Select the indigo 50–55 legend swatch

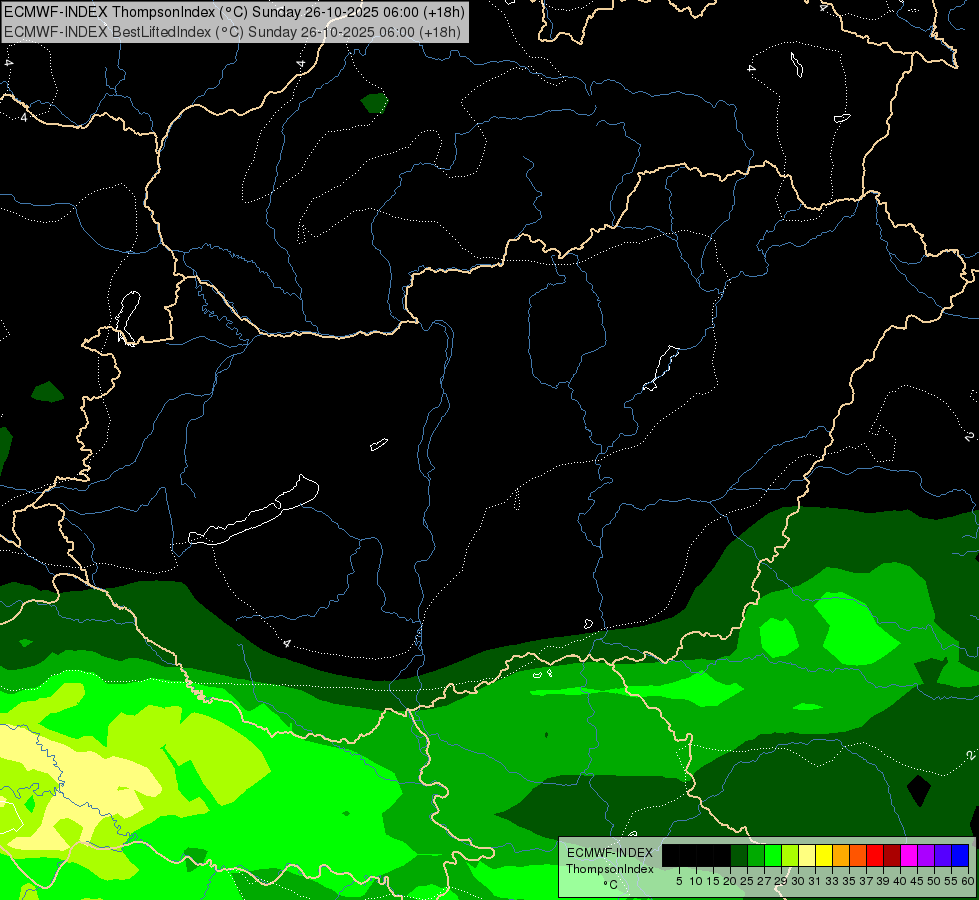[x=943, y=855]
